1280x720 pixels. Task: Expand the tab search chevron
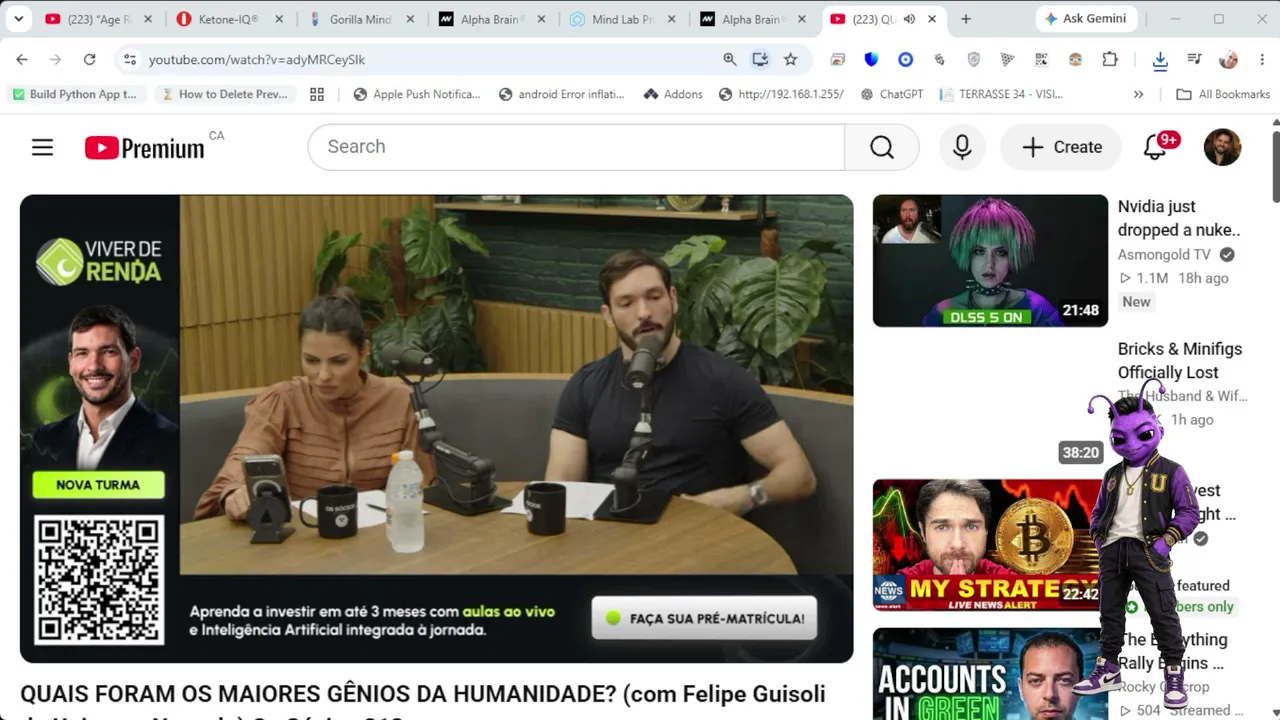[19, 19]
